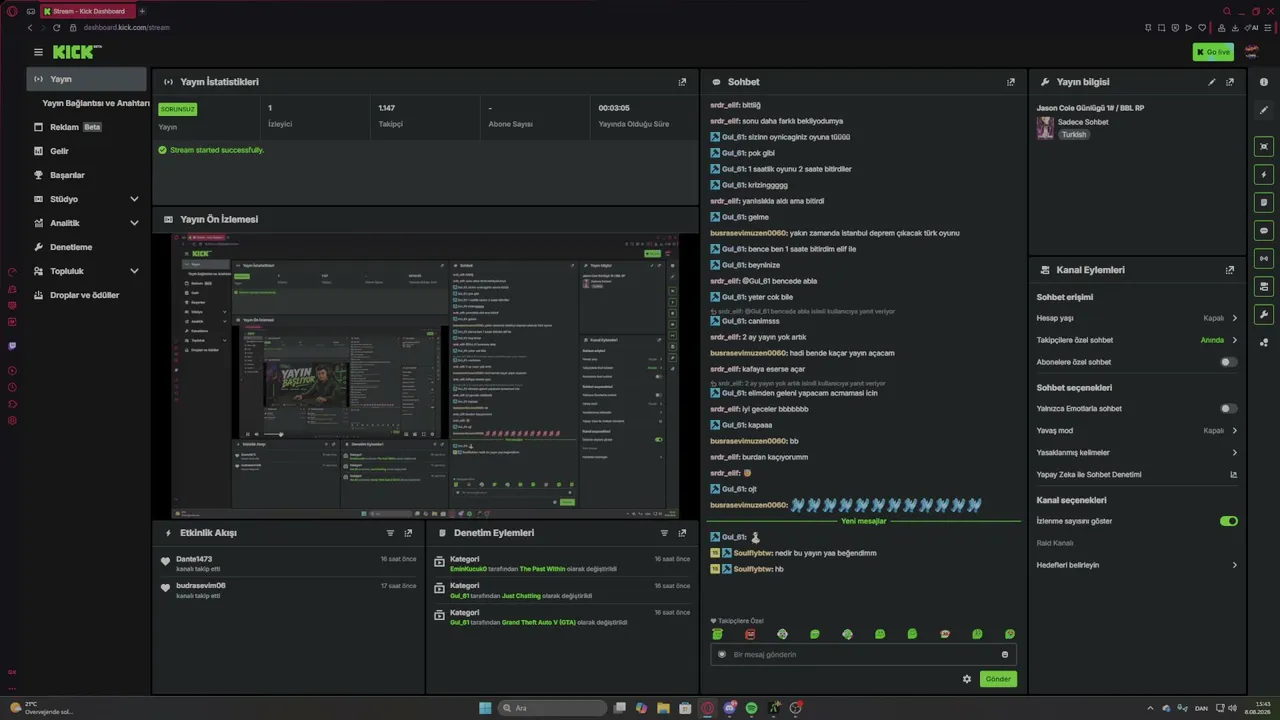Open Yayın Bağlantısı ve Anahtarı
This screenshot has width=1280, height=720.
96,103
